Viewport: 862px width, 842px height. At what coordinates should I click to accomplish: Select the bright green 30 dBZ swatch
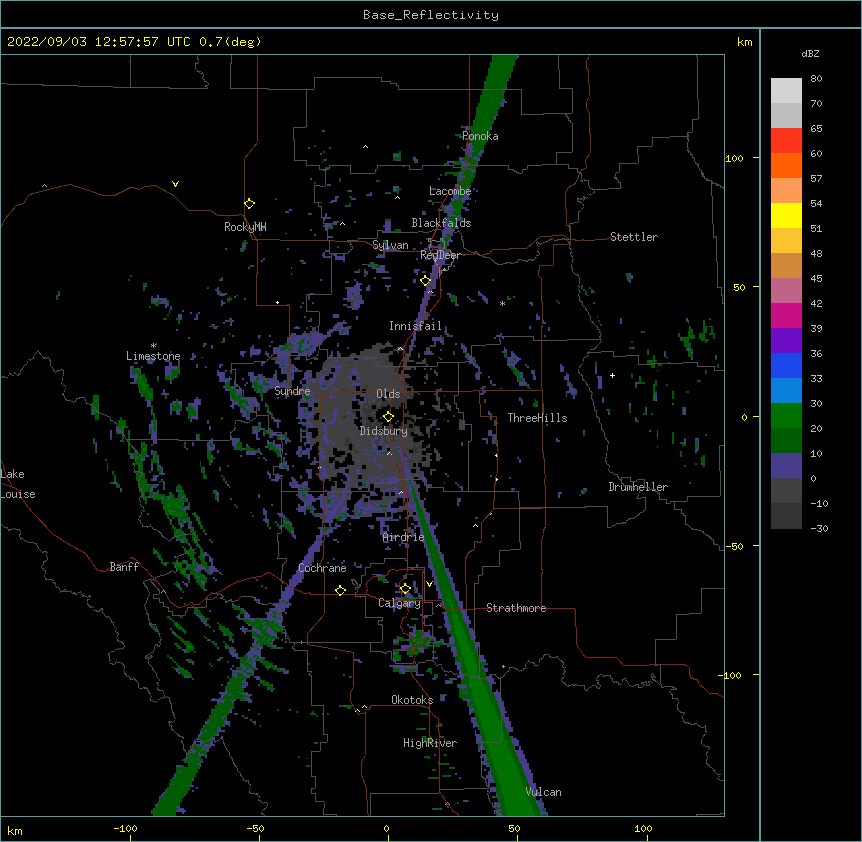pyautogui.click(x=786, y=416)
